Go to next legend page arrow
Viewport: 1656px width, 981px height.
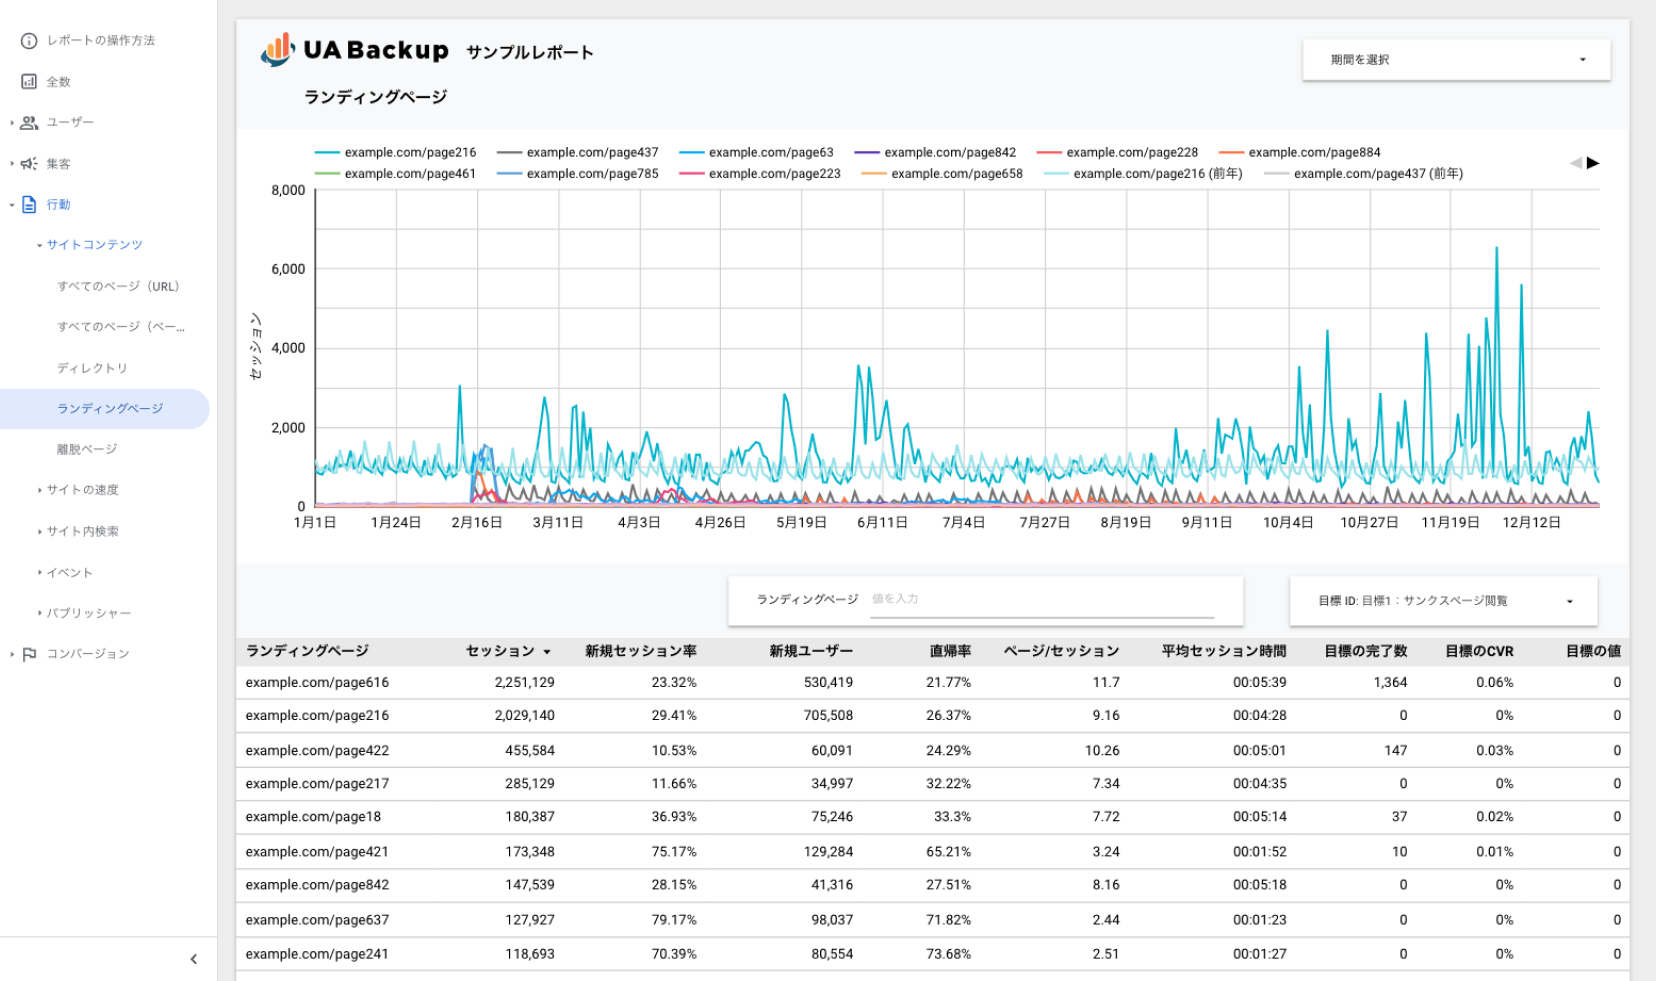pyautogui.click(x=1593, y=163)
